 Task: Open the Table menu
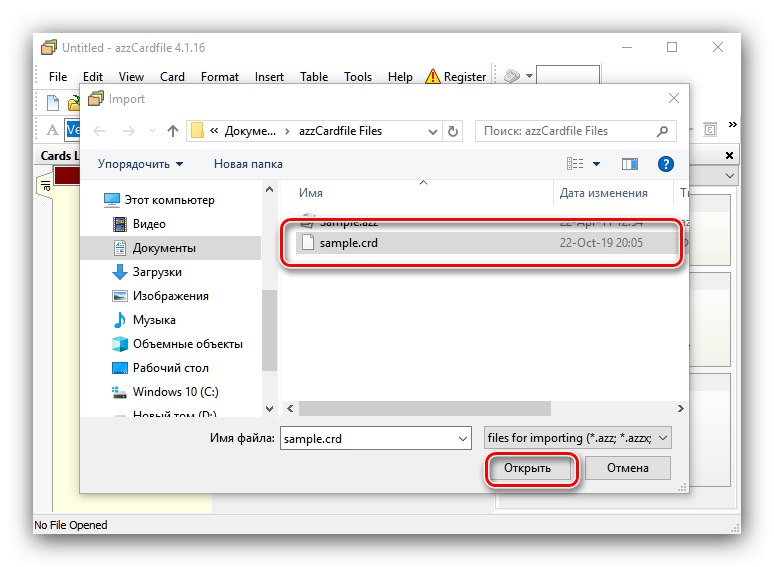(314, 77)
